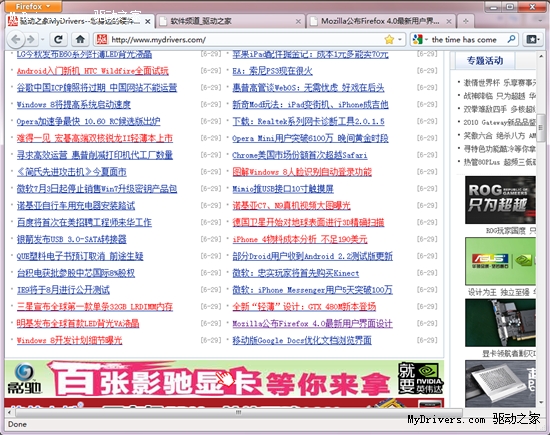Screen dimensions: 550x435
Task: Open search engine dropdown by Google icon
Action: point(426,39)
